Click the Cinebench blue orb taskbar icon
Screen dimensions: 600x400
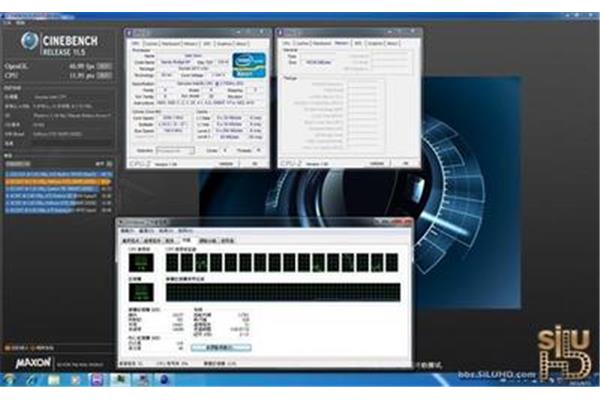(x=165, y=379)
